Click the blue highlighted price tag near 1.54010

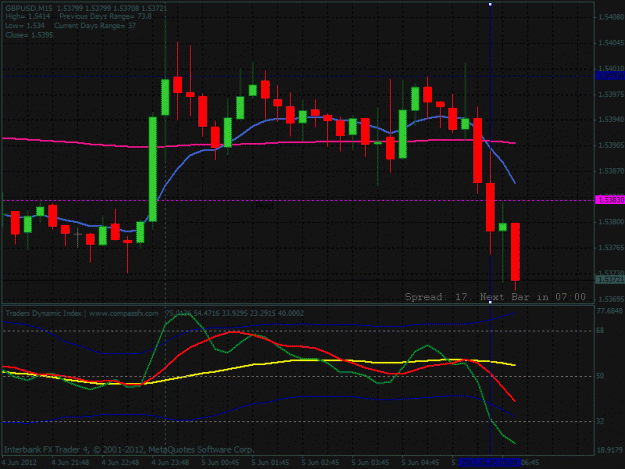[x=609, y=75]
